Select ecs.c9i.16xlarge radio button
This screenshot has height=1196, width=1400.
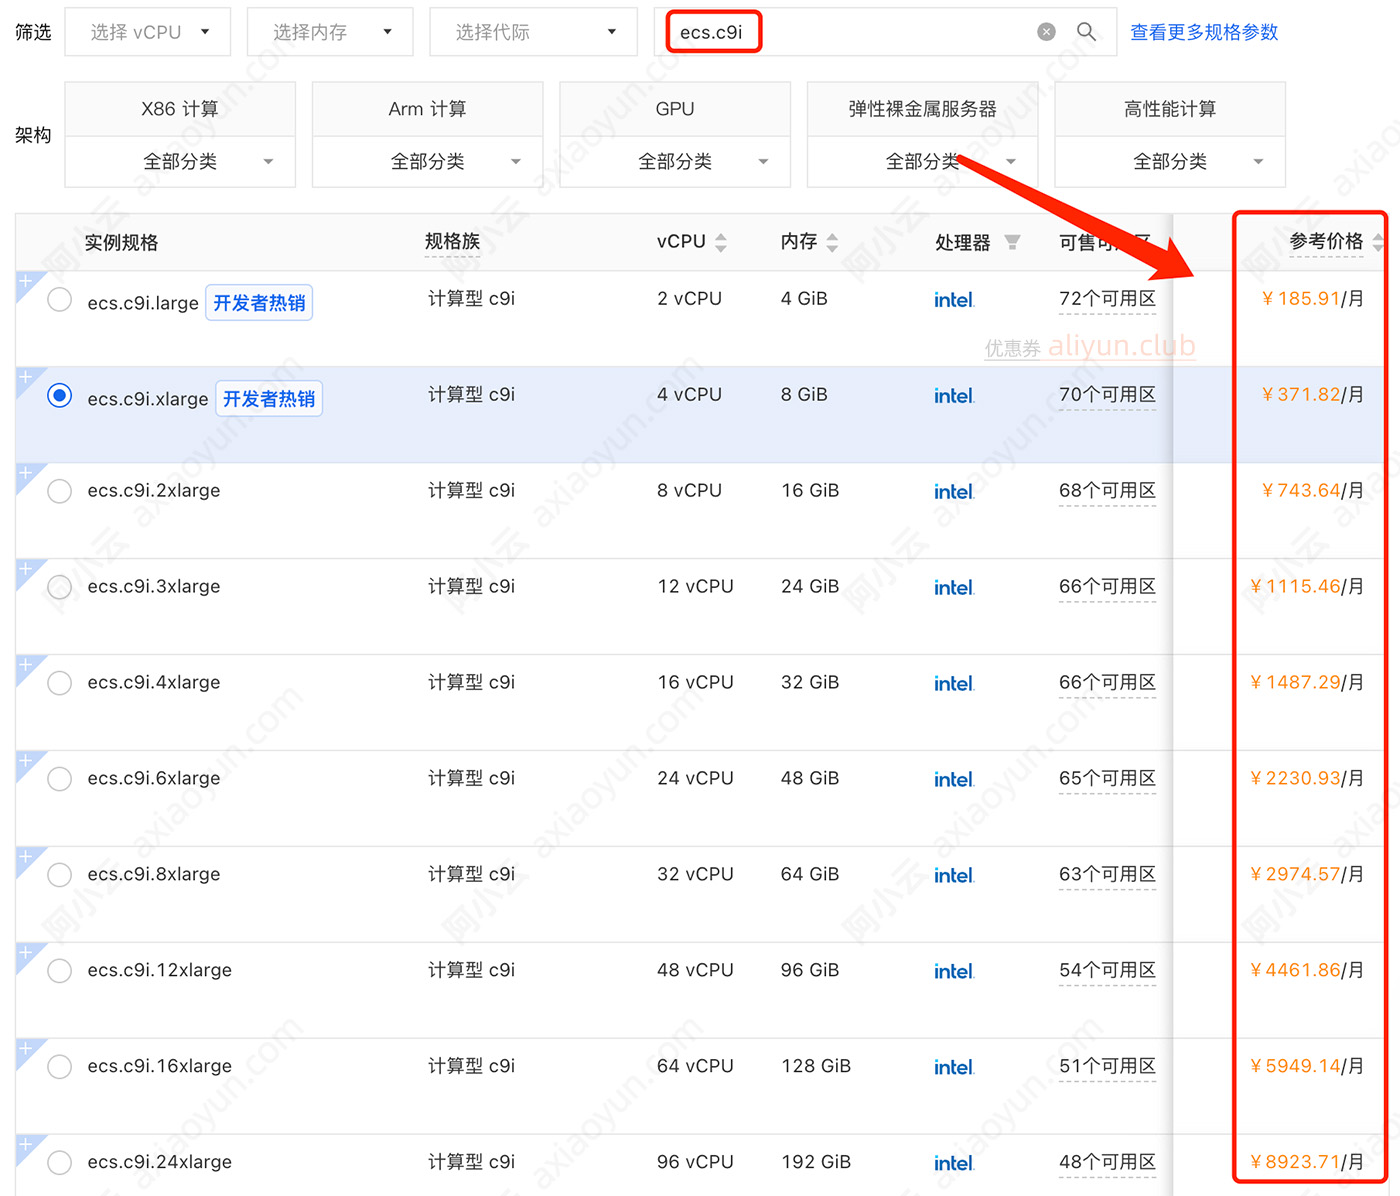pos(60,1067)
